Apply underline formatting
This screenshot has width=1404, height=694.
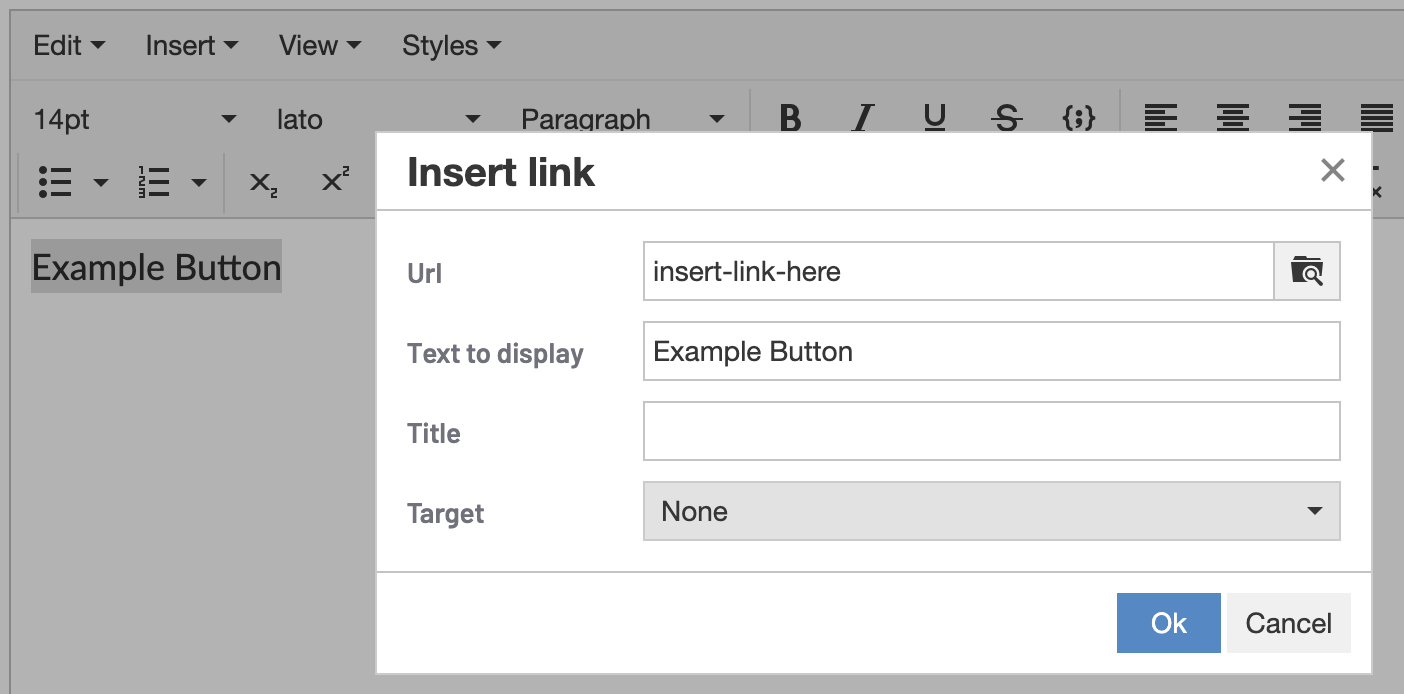935,119
